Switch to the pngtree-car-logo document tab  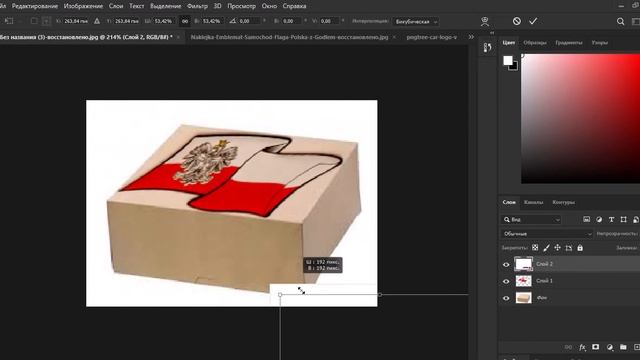click(x=431, y=37)
